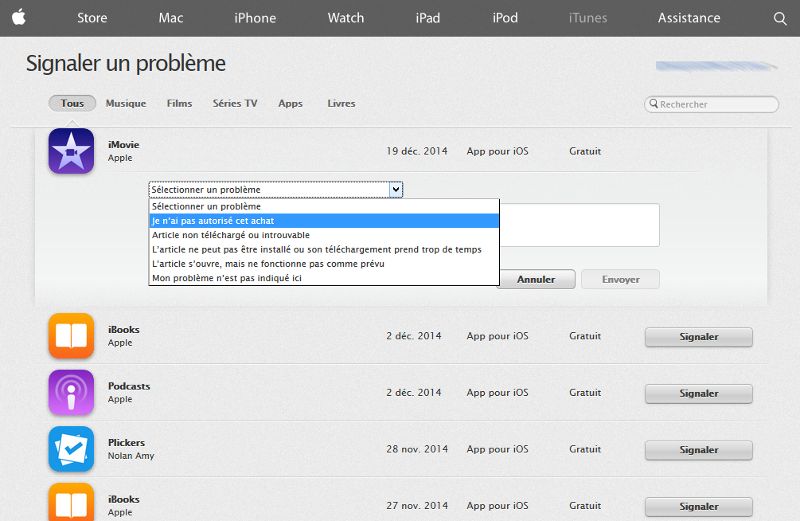The width and height of the screenshot is (800, 521).
Task: Click the Podcasts app icon
Action: tap(71, 392)
